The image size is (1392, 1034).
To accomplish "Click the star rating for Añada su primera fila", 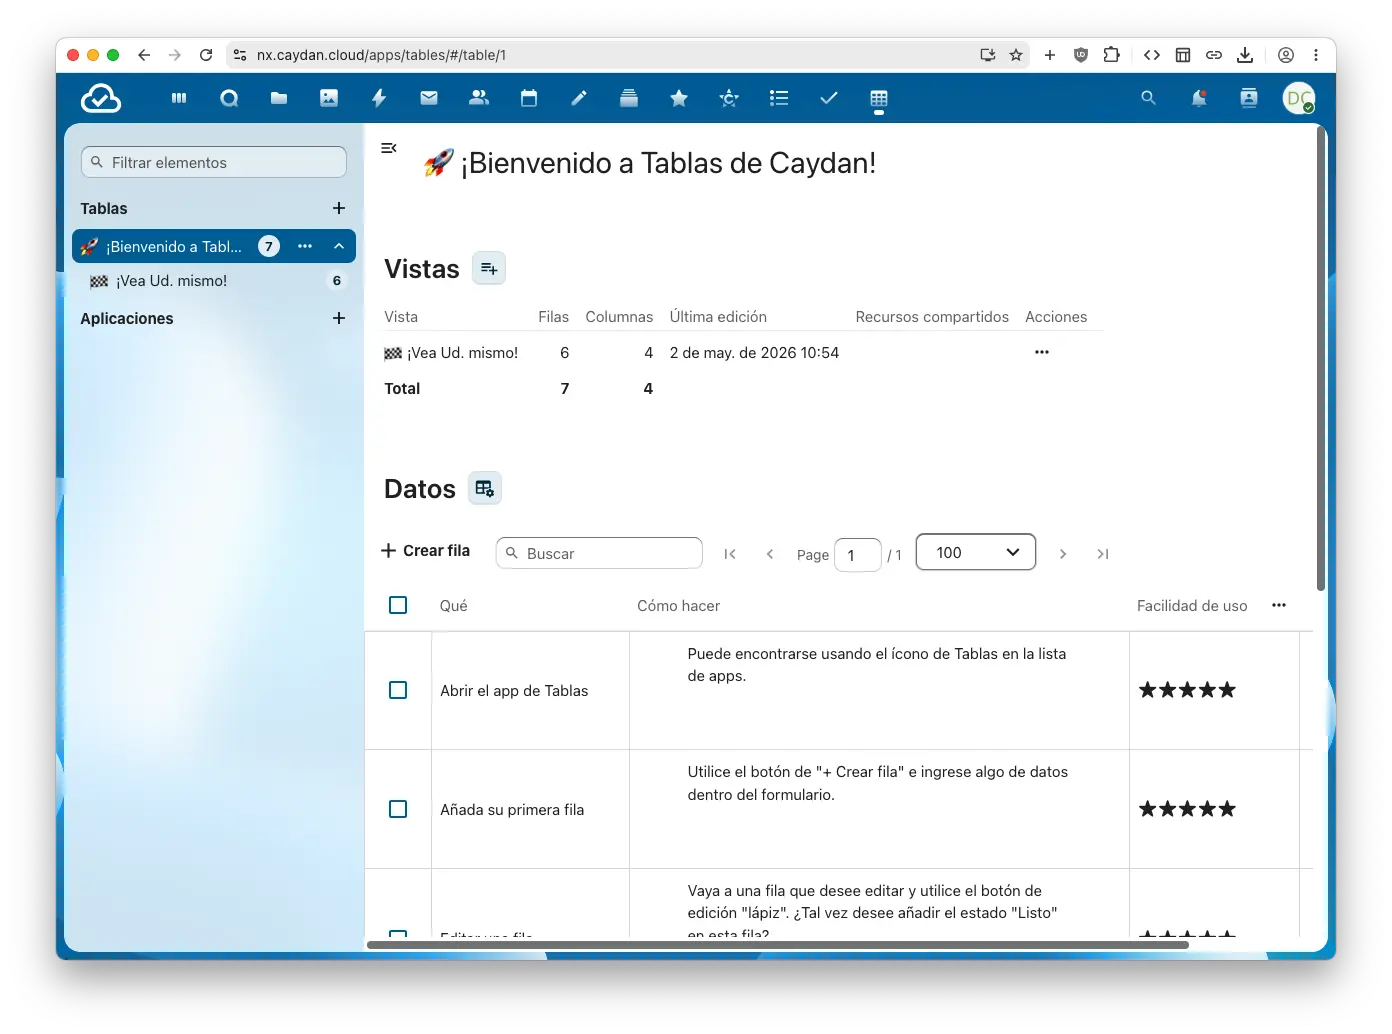I will [x=1188, y=809].
